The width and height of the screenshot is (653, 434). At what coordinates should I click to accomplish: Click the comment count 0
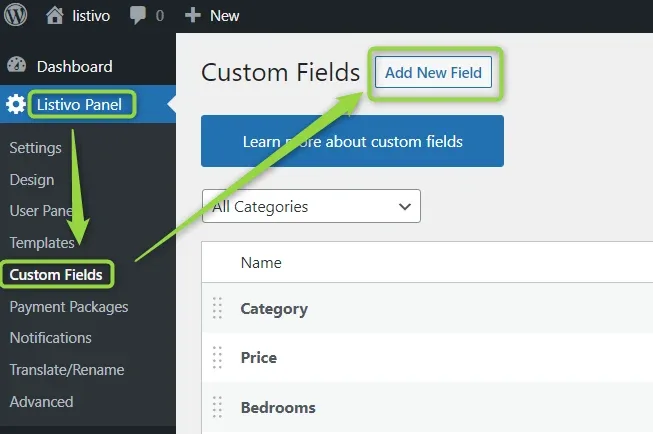(160, 16)
